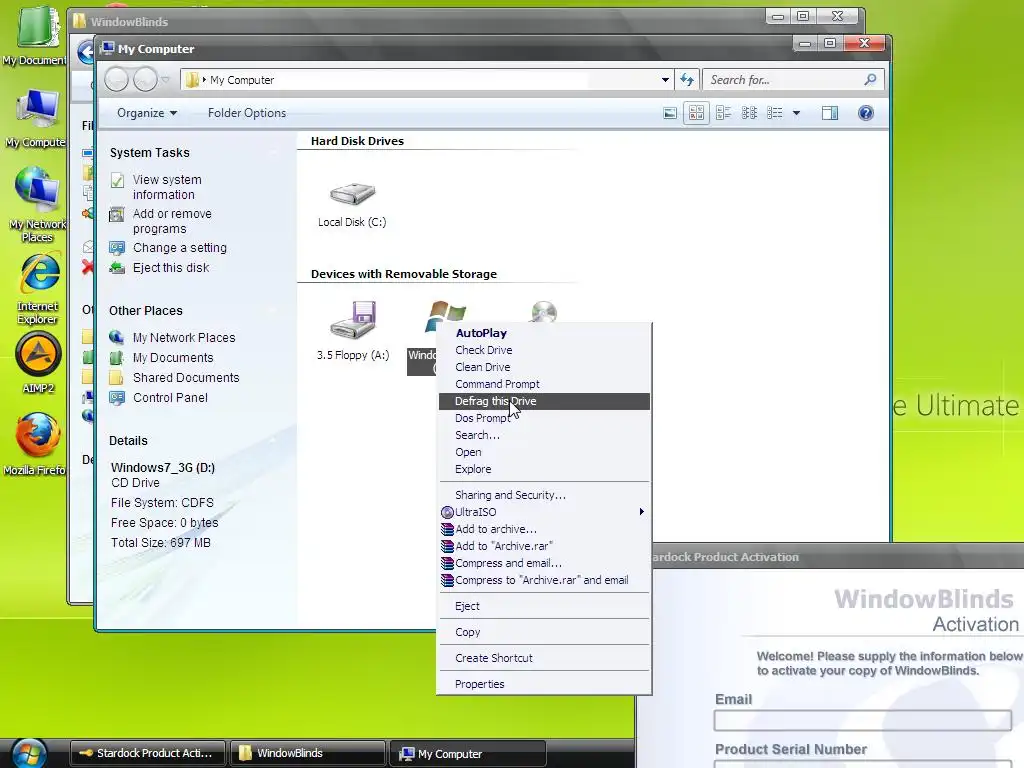Choose Explore from the context menu
The height and width of the screenshot is (768, 1024).
tap(544, 469)
